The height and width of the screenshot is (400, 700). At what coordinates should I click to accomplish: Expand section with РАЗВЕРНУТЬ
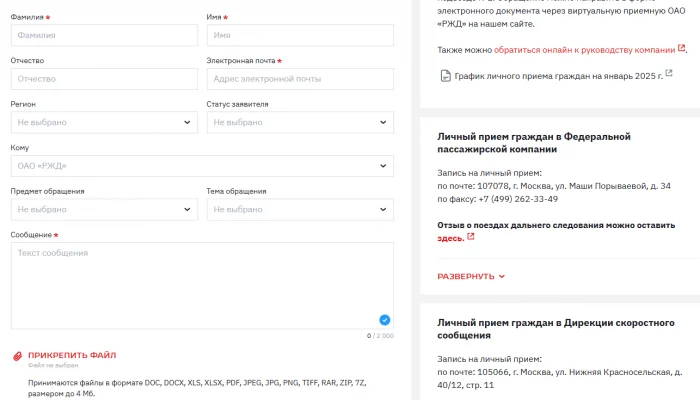[471, 277]
